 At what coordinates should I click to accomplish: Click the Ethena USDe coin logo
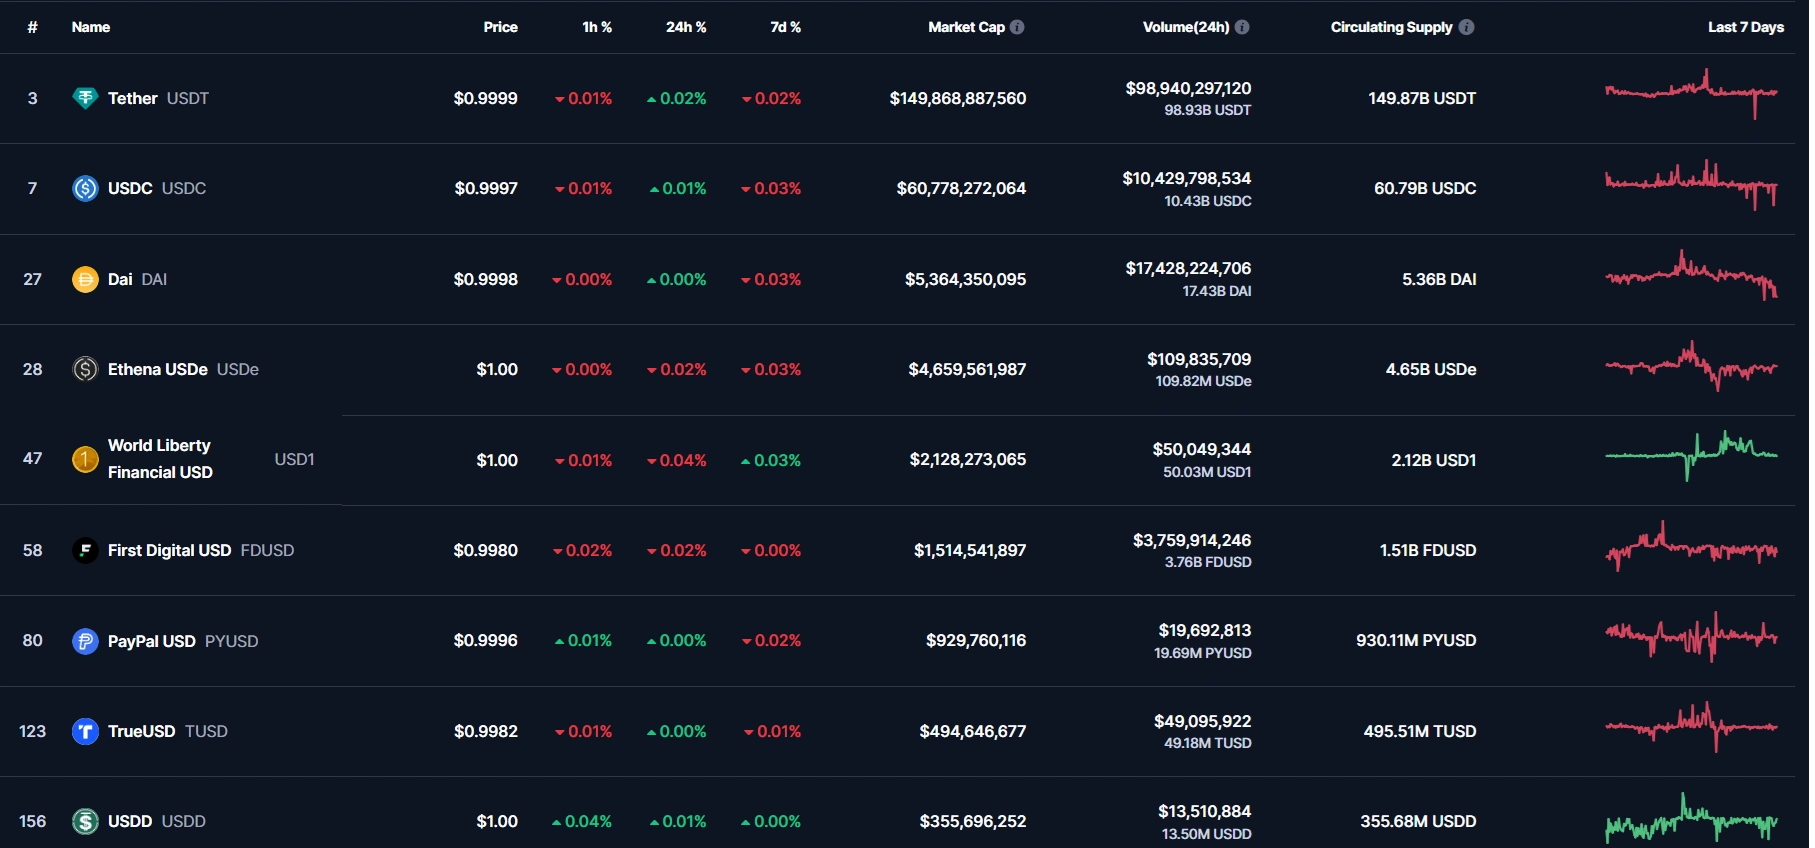pyautogui.click(x=85, y=369)
